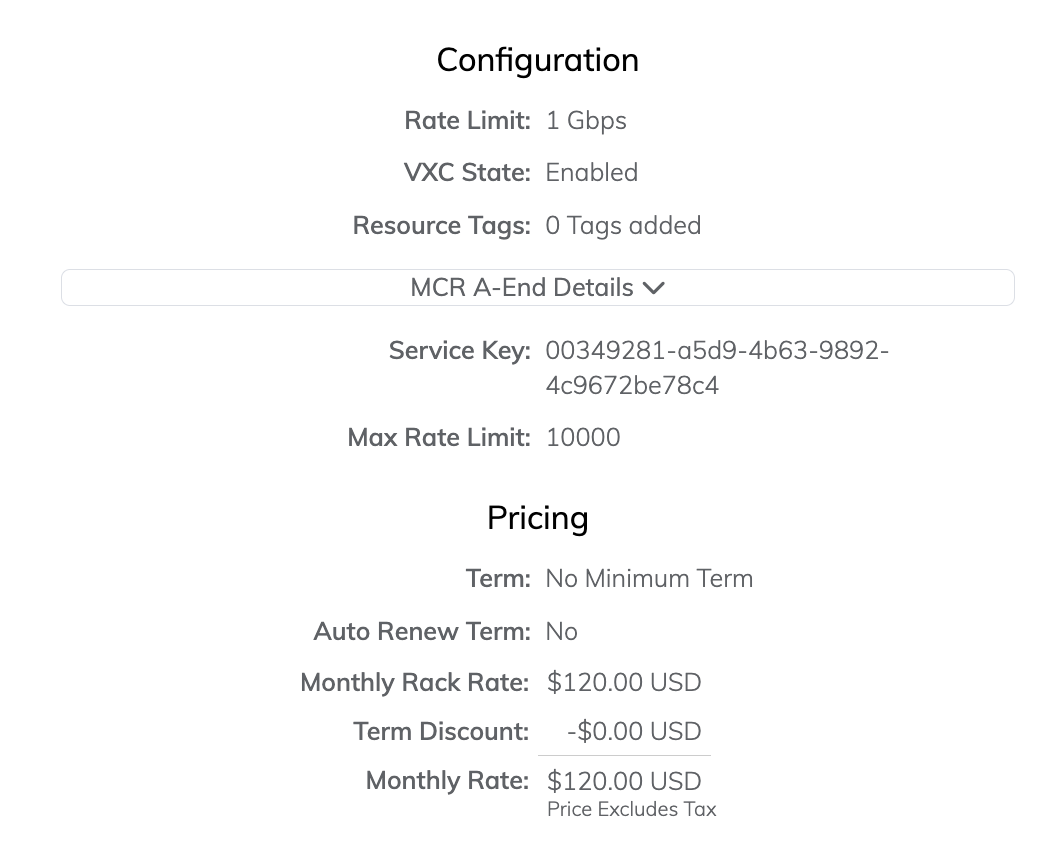
Task: Click the final Monthly Rate $120.00 USD amount
Action: [624, 781]
